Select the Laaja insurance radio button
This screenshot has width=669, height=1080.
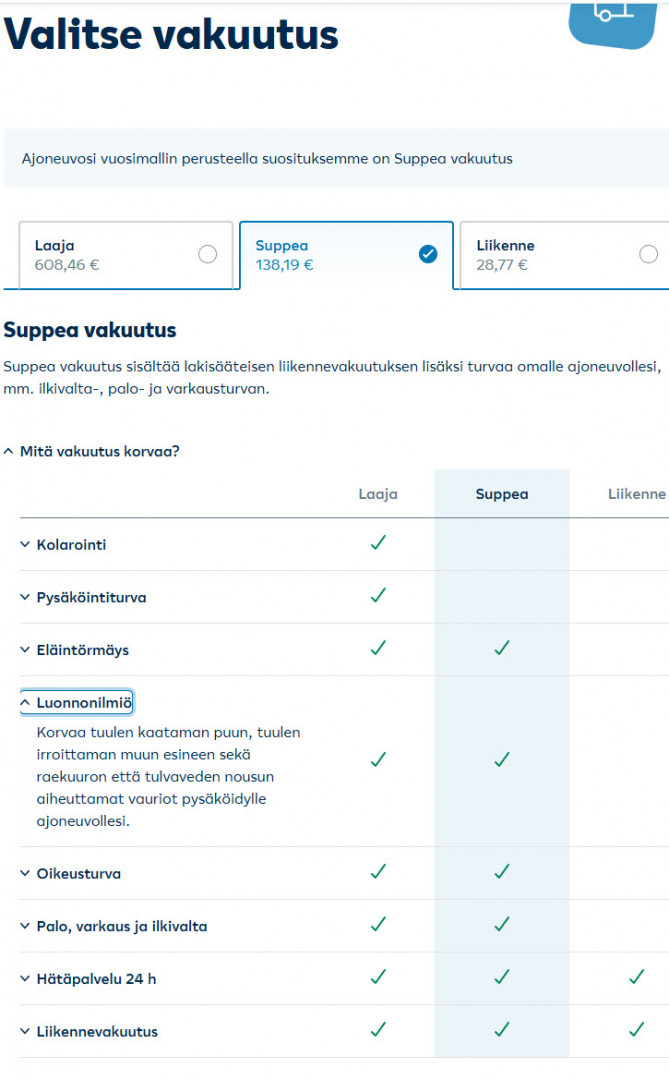[x=207, y=254]
